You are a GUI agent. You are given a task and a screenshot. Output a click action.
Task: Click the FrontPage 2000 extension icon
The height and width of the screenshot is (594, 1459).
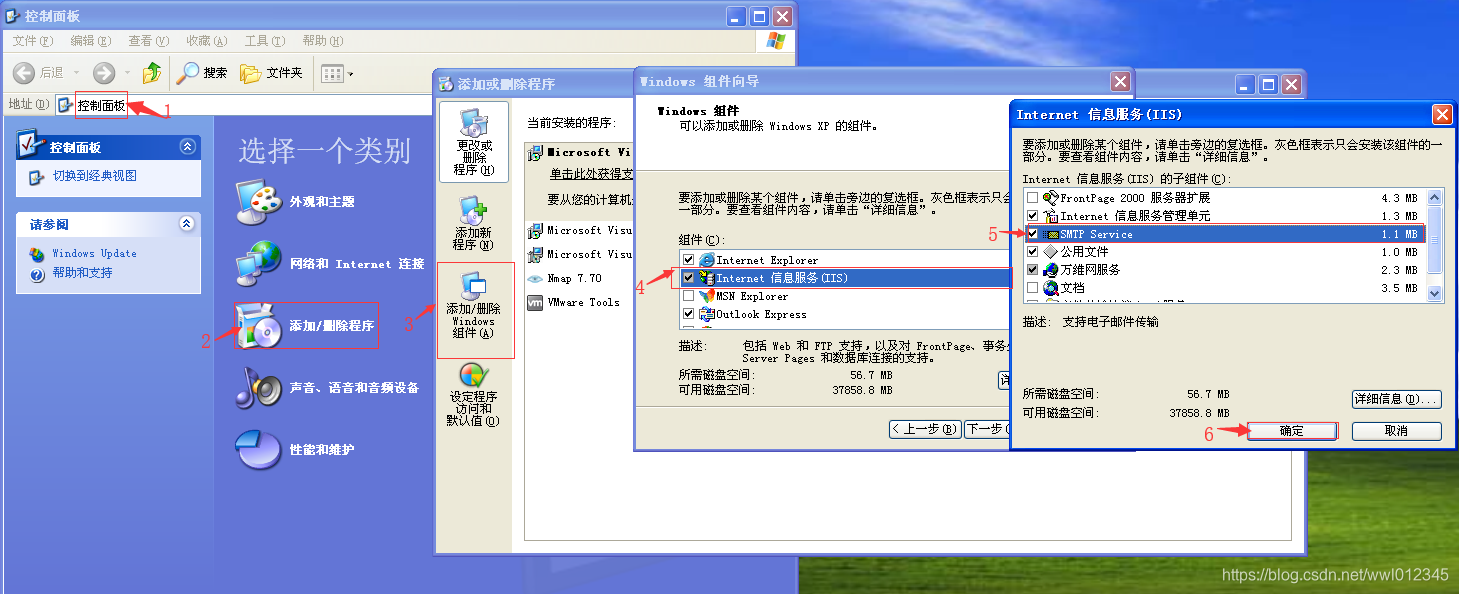coord(1051,198)
